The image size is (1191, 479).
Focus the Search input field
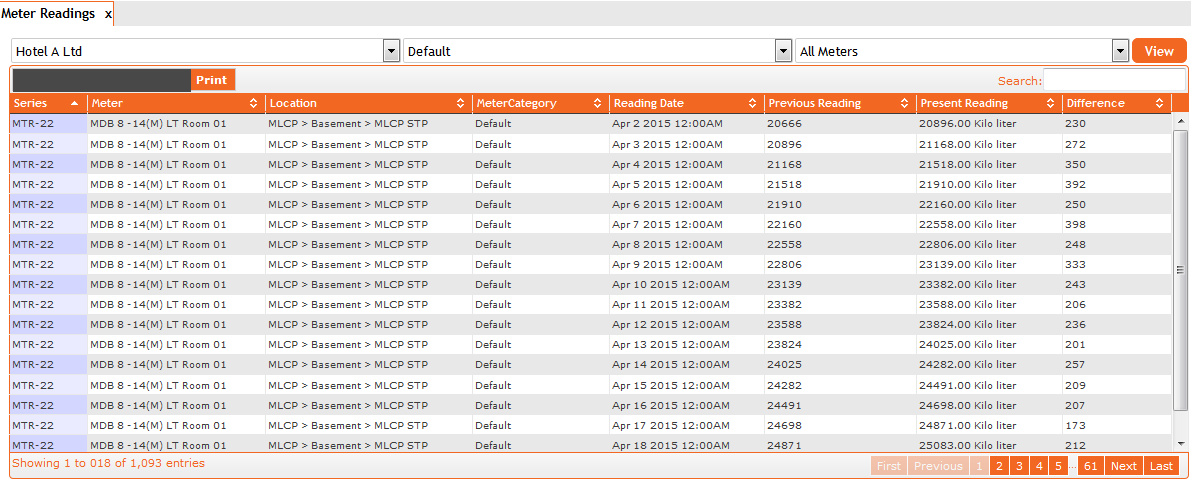[x=1114, y=80]
